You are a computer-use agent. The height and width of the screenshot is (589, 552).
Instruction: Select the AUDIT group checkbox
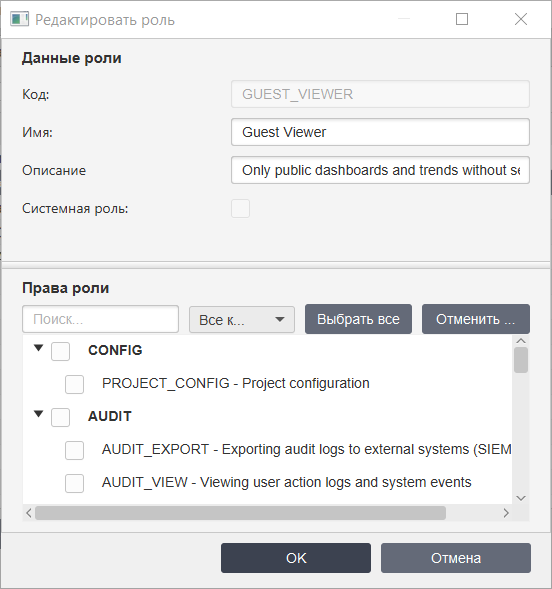click(60, 417)
